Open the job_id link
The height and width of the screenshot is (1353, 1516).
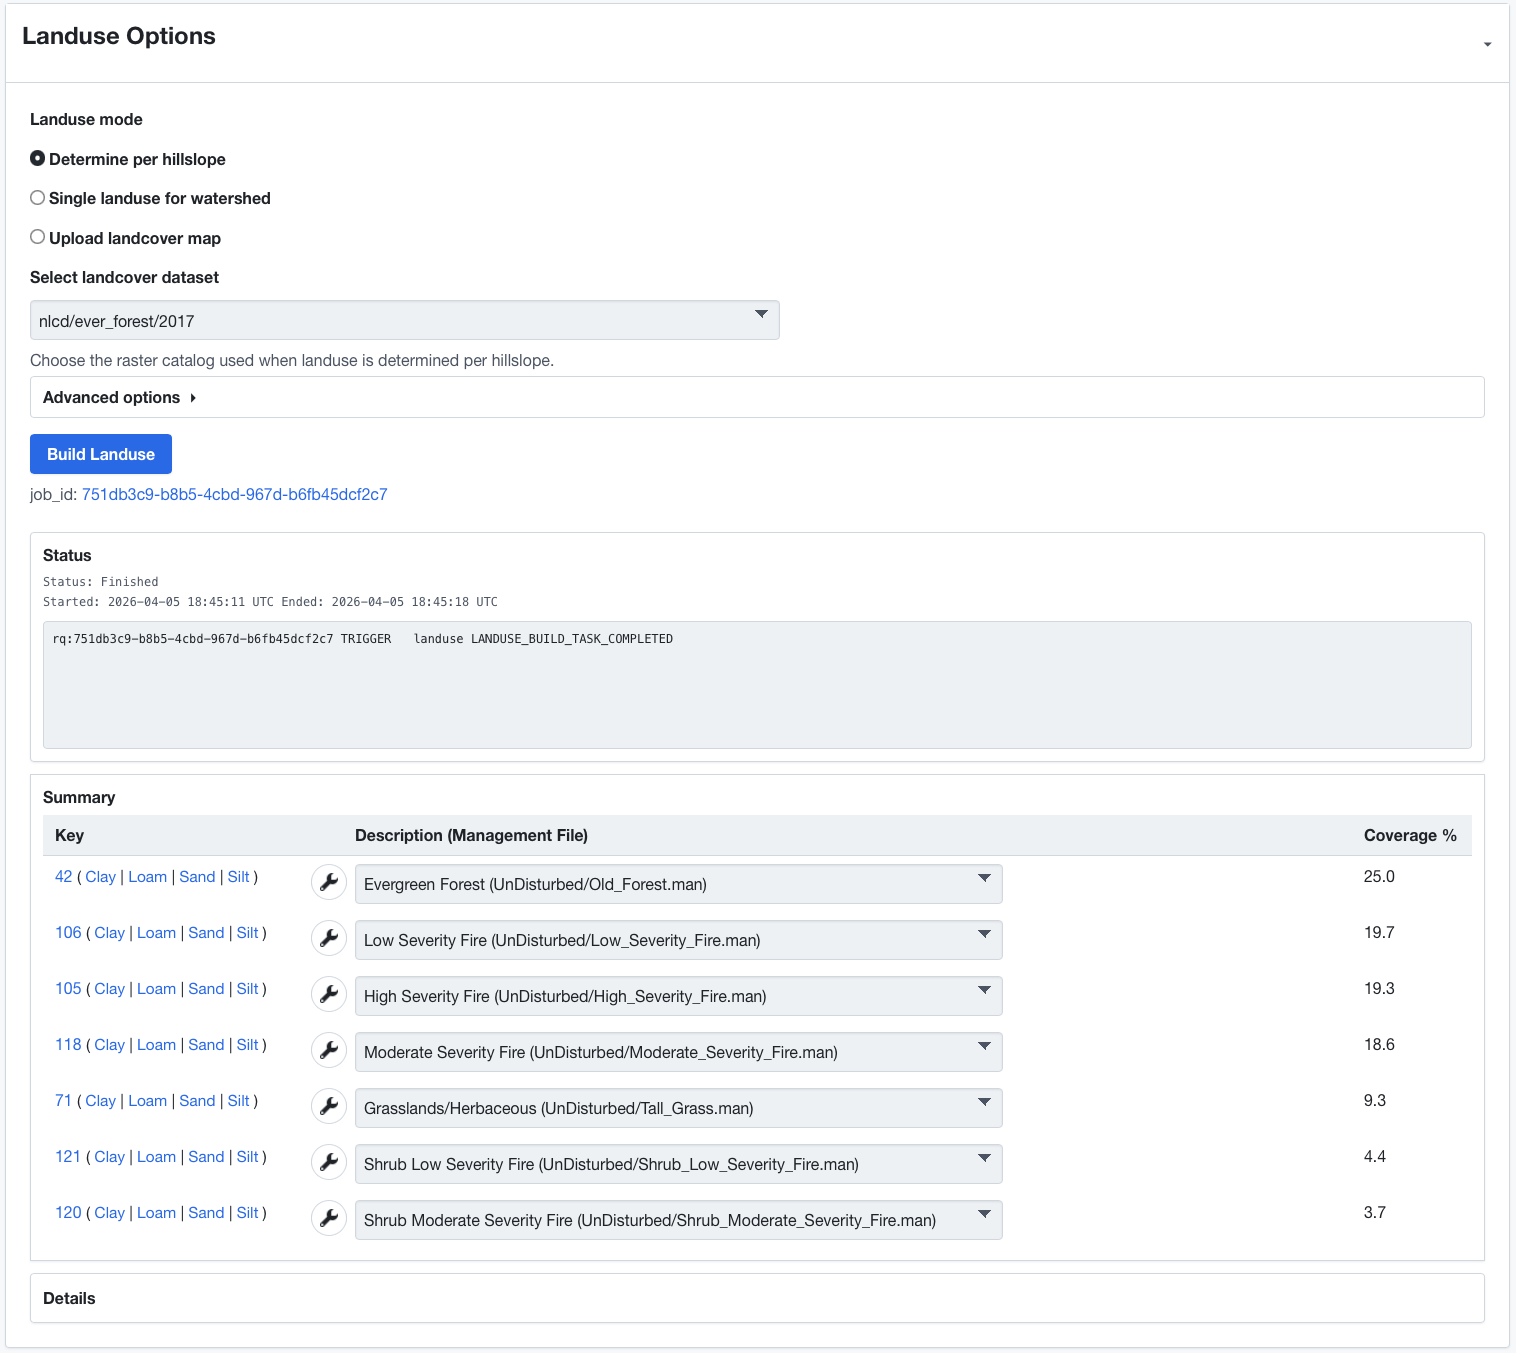point(234,494)
